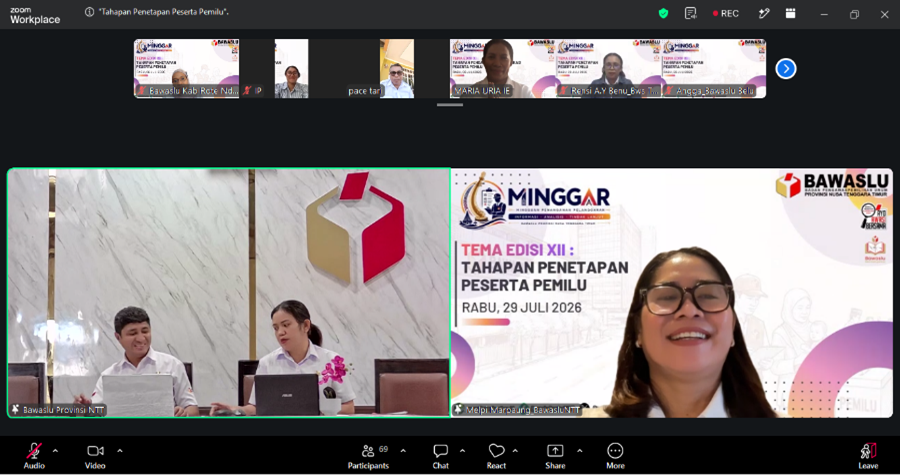Viewport: 900px width, 475px height.
Task: Open the Participants panel
Action: pos(368,457)
